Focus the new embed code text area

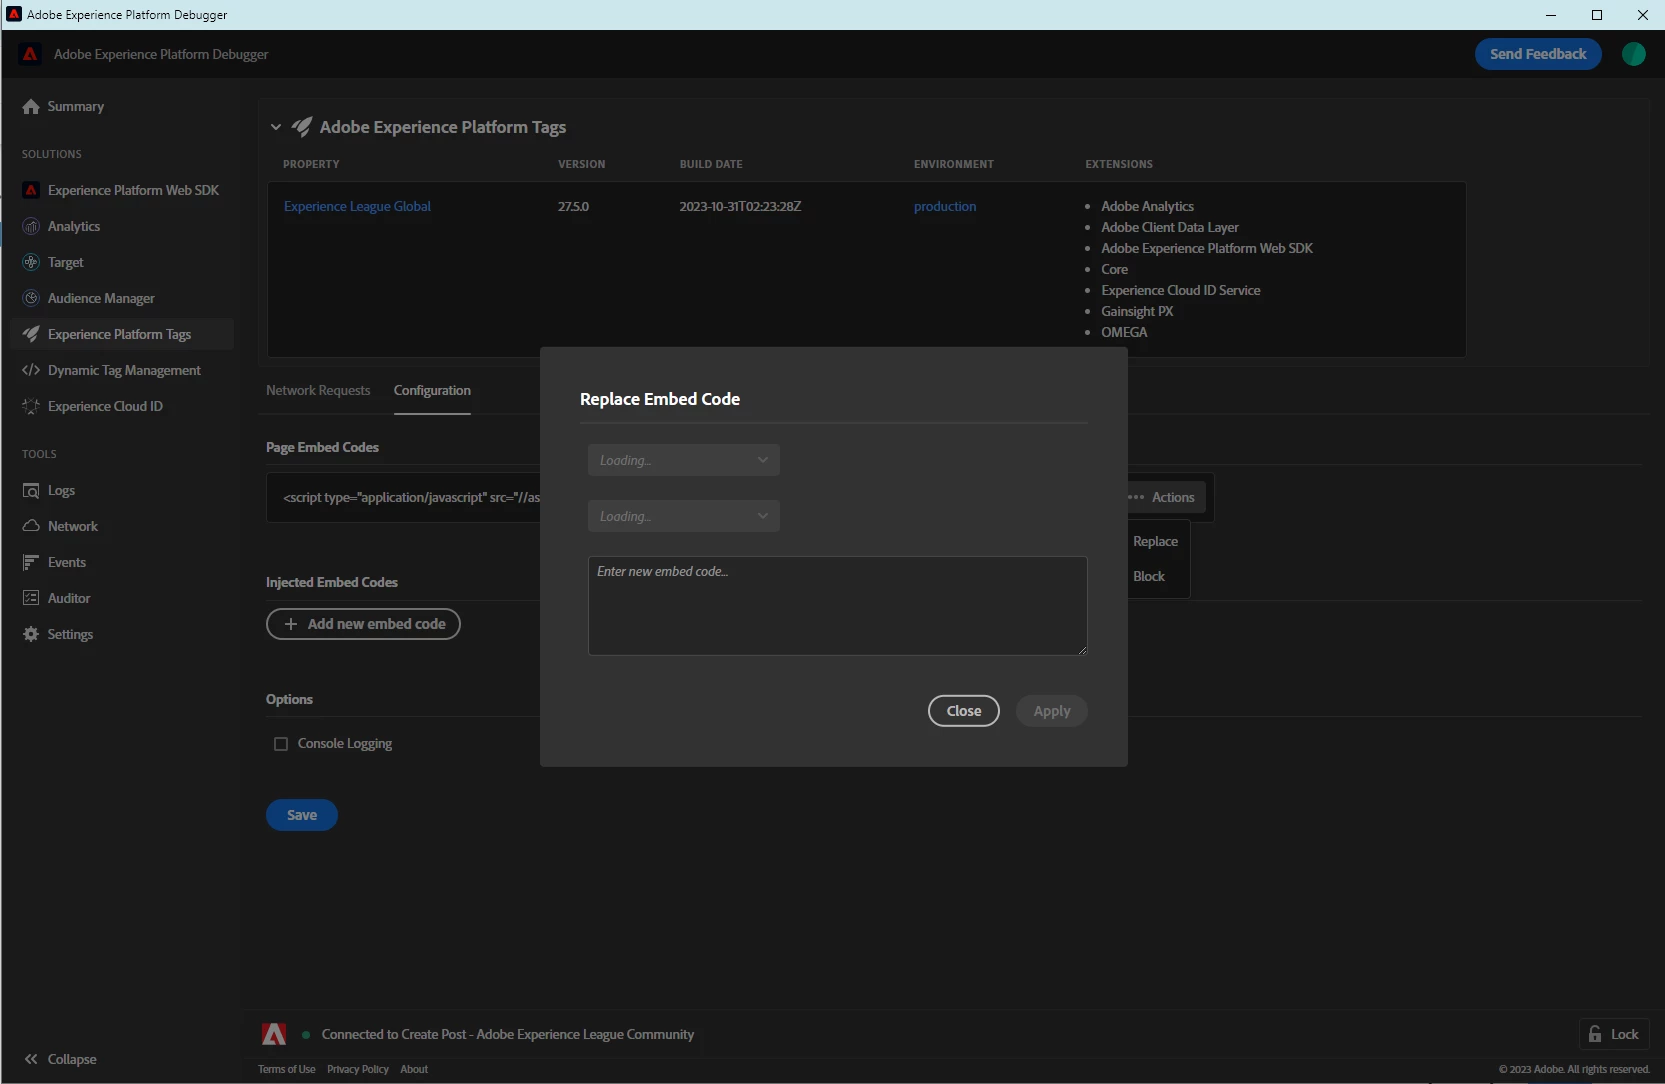coord(838,606)
